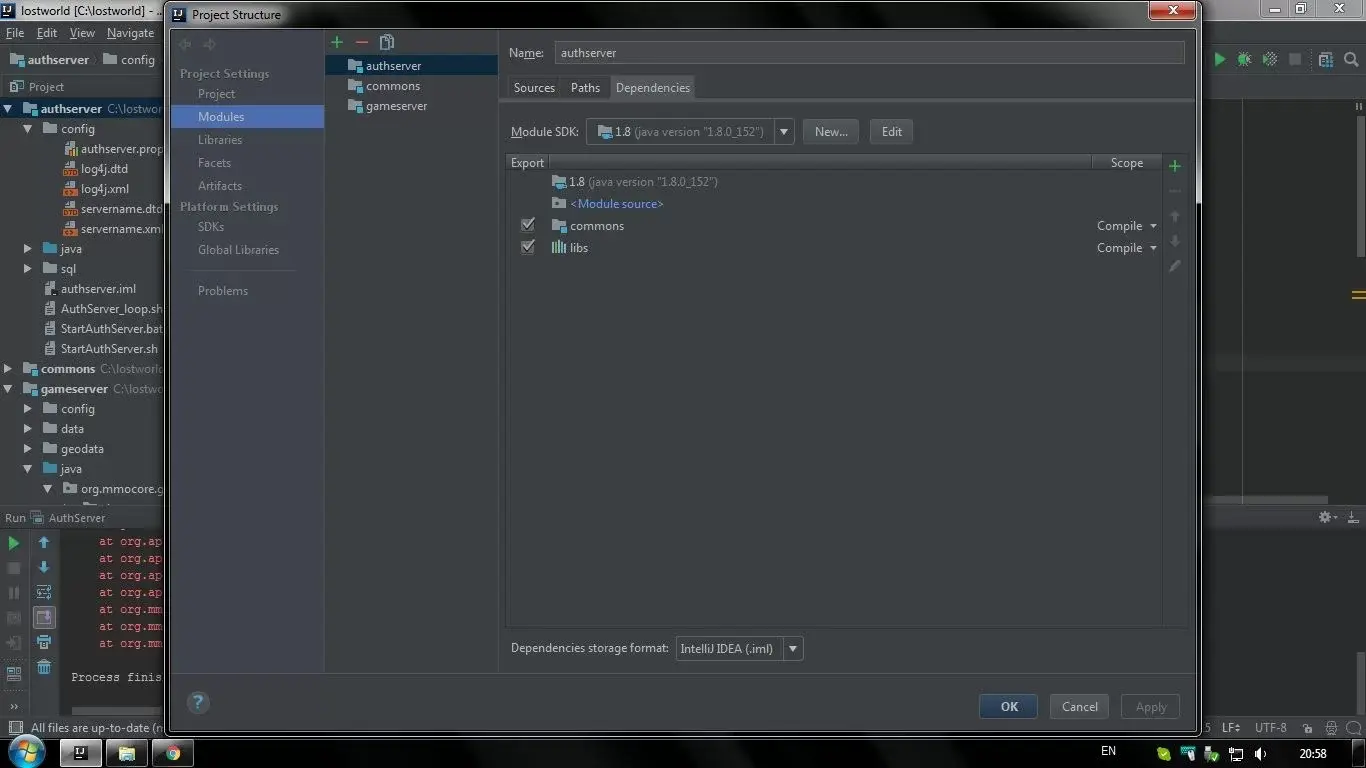Open Run panel settings gear
The width and height of the screenshot is (1366, 768).
(x=1326, y=517)
